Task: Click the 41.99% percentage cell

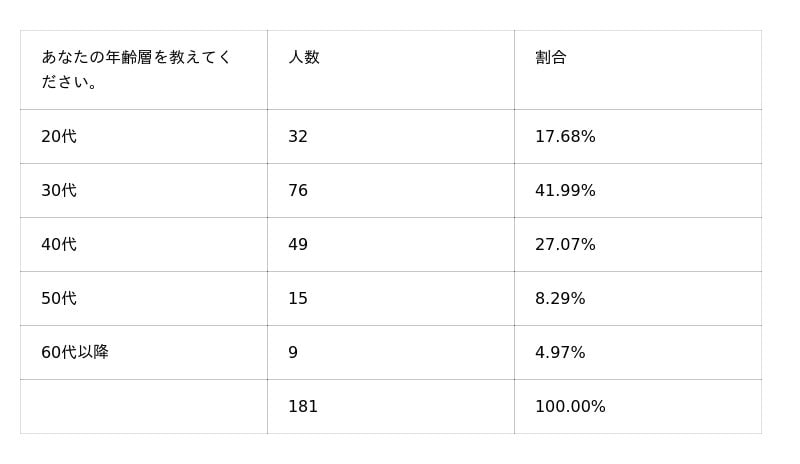Action: tap(565, 191)
